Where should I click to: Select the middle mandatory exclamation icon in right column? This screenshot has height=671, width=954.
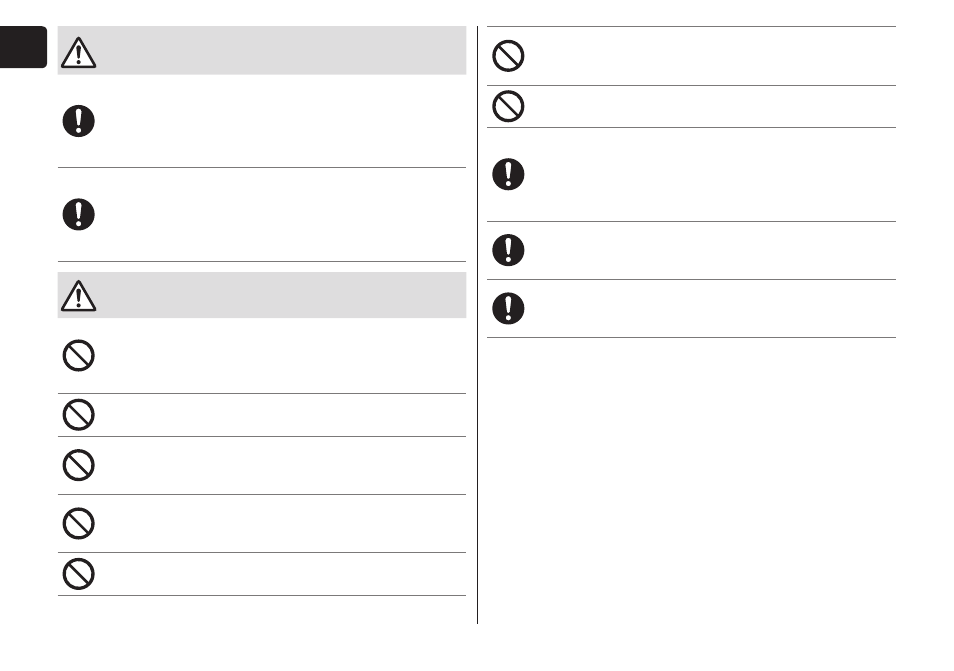click(x=508, y=250)
